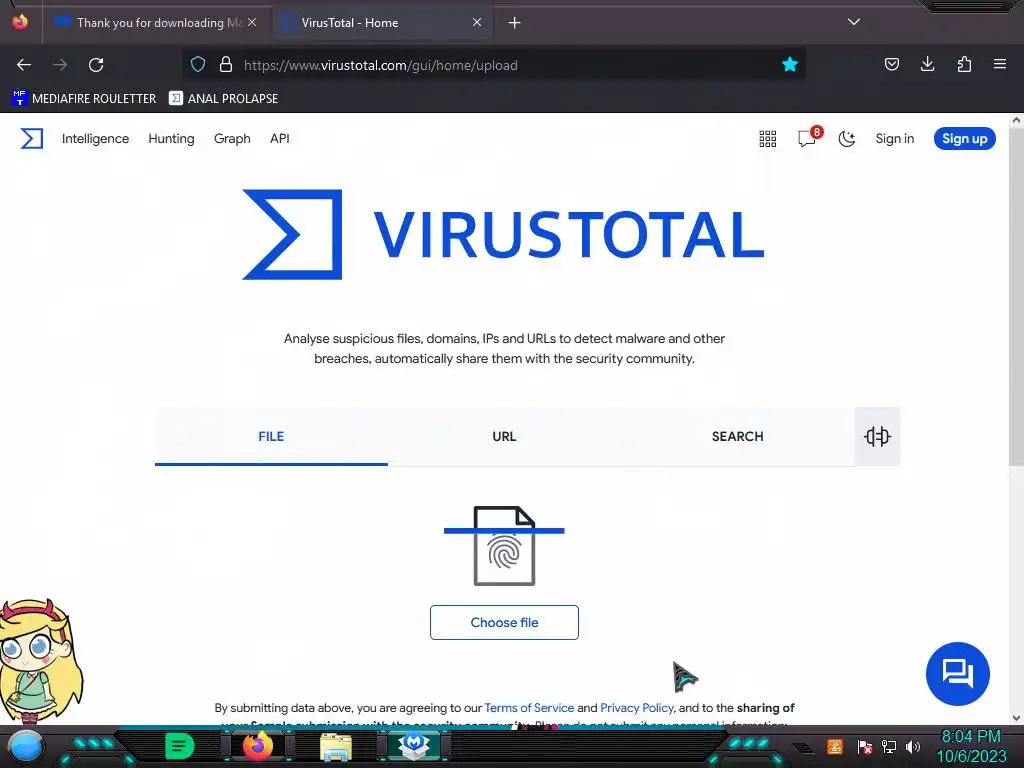
Task: Click the network tray icon
Action: tap(889, 746)
